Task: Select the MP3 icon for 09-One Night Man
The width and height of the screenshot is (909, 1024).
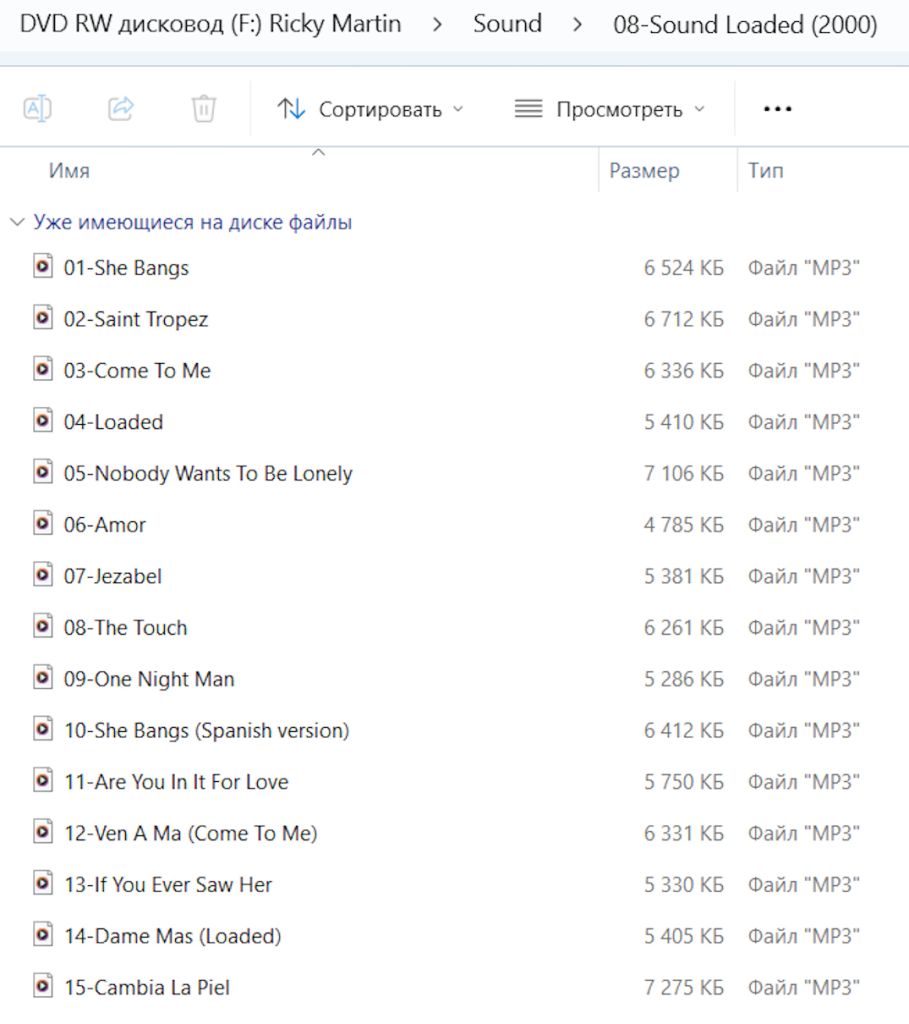Action: [x=43, y=678]
